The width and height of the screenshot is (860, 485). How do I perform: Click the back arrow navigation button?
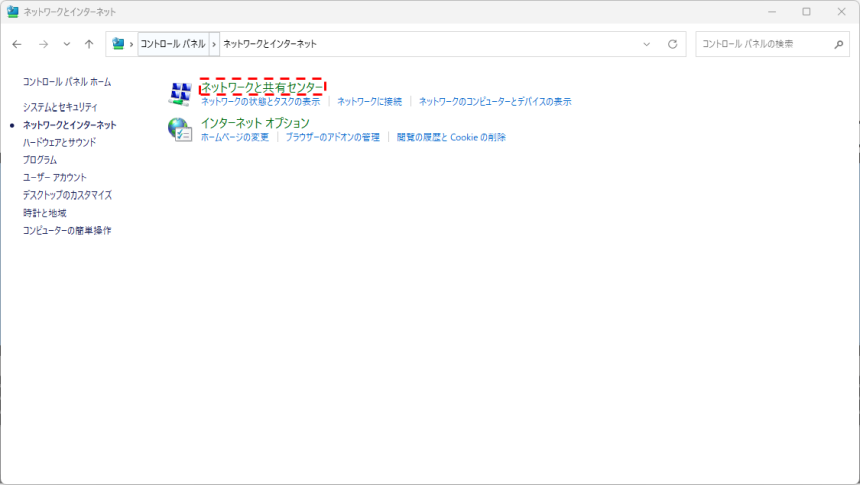point(17,44)
